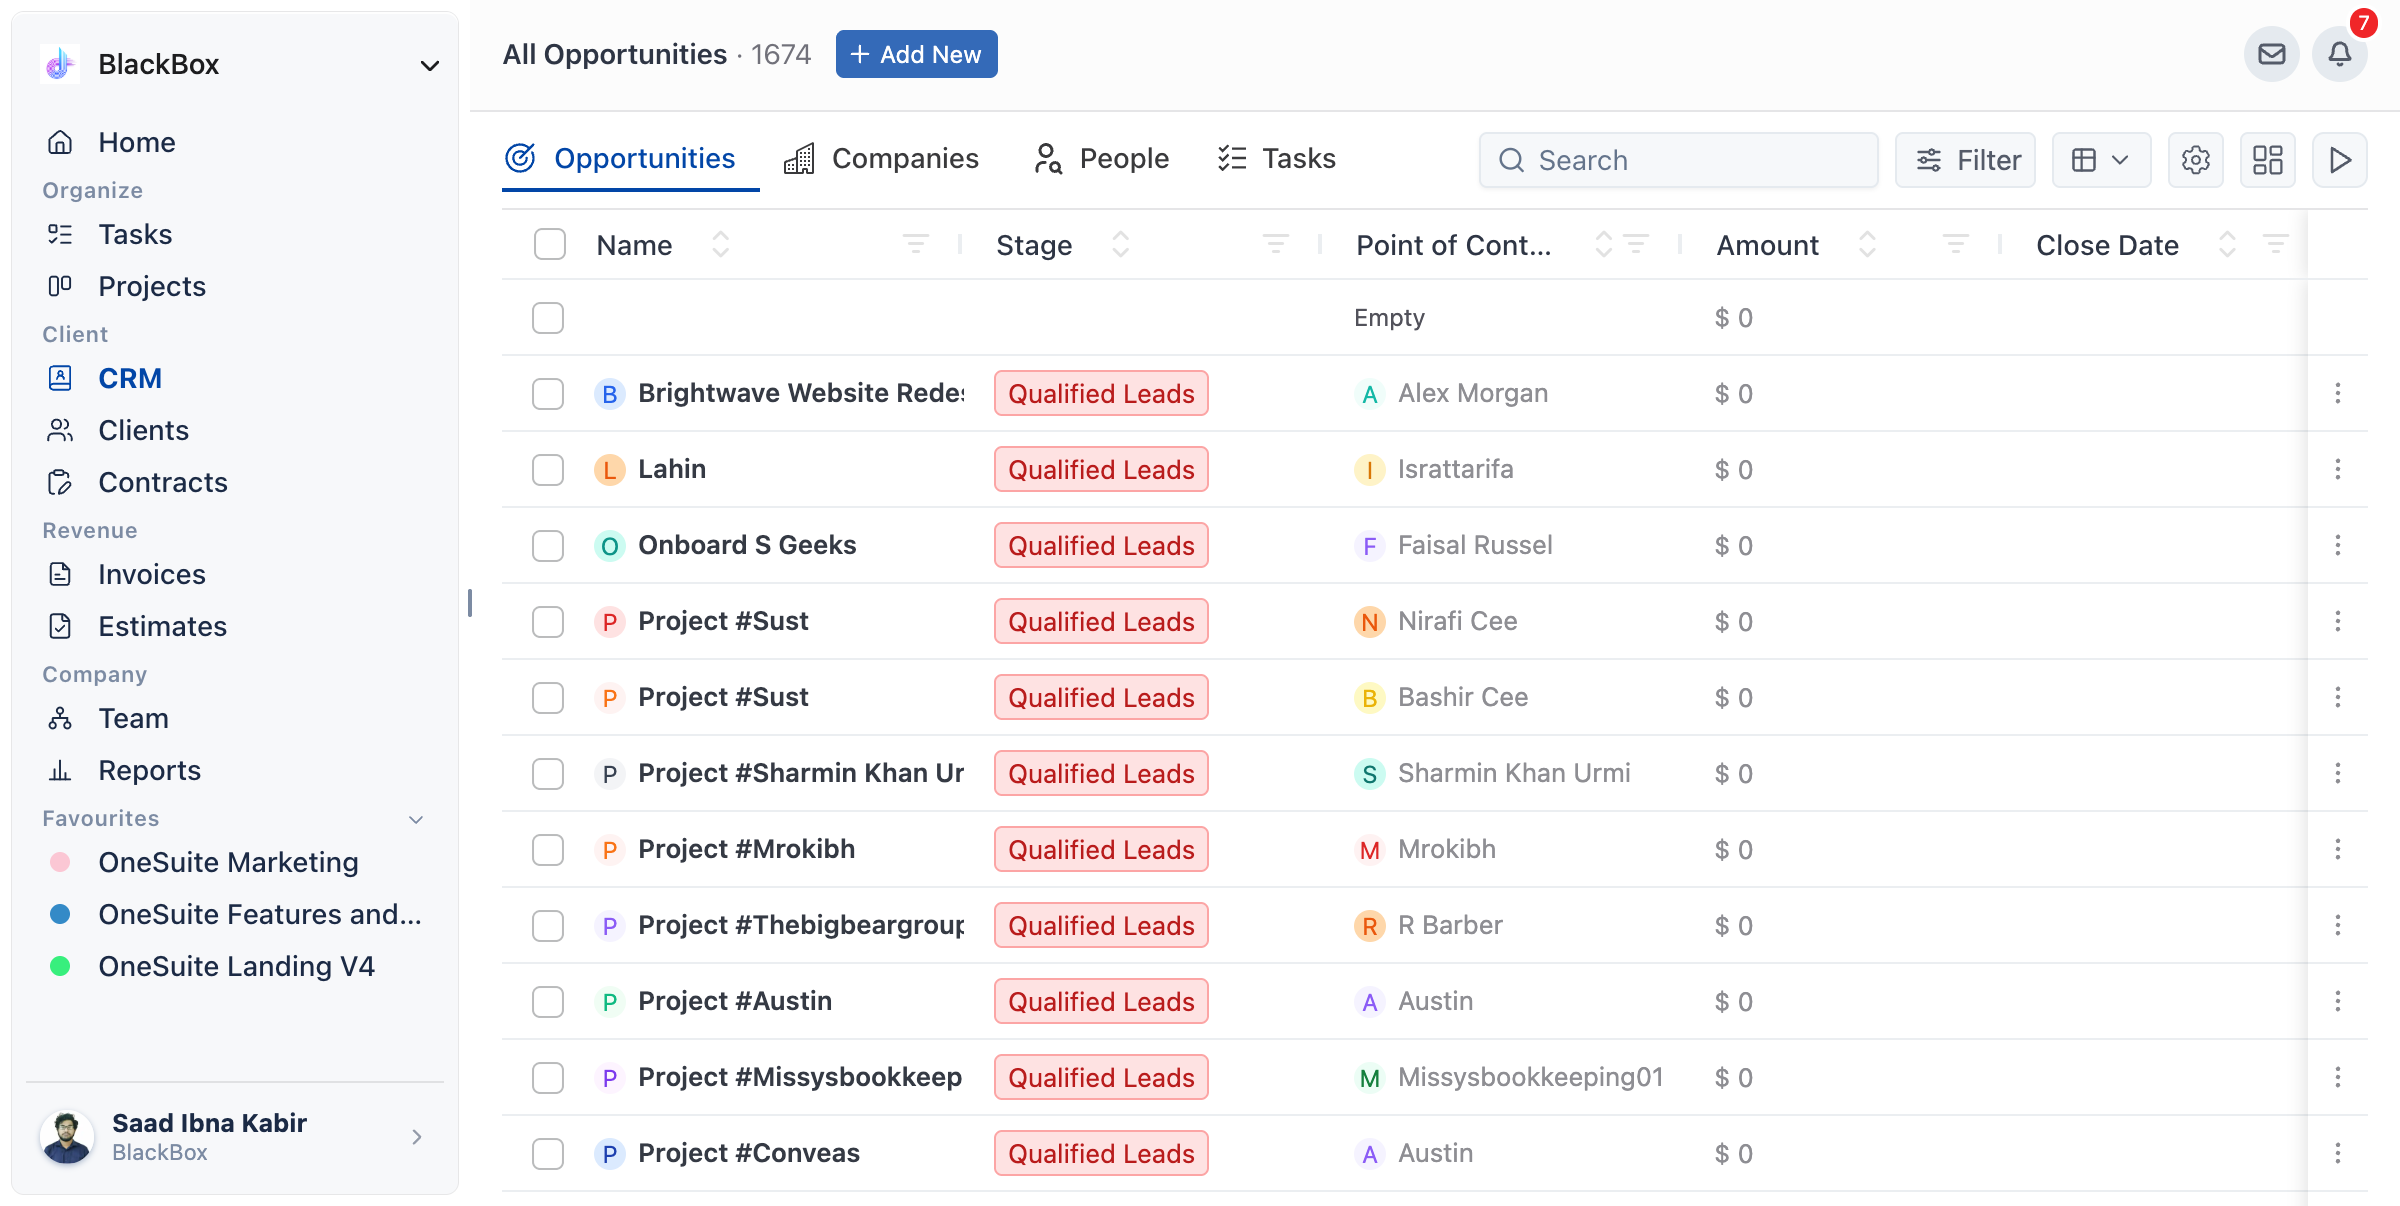
Task: Open OneSuite Marketing pink favourite
Action: click(228, 862)
